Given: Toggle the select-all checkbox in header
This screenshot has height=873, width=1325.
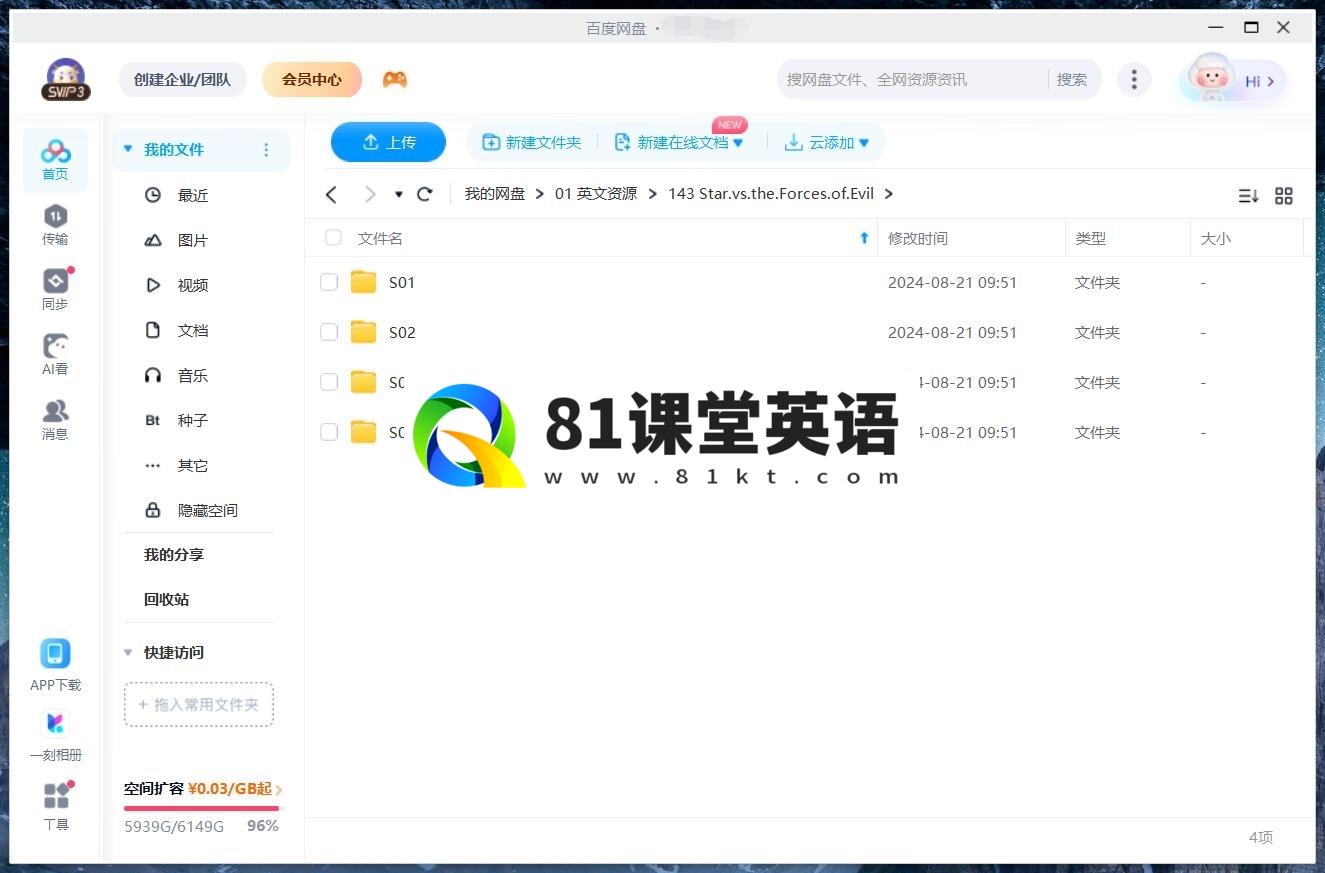Looking at the screenshot, I should 333,238.
